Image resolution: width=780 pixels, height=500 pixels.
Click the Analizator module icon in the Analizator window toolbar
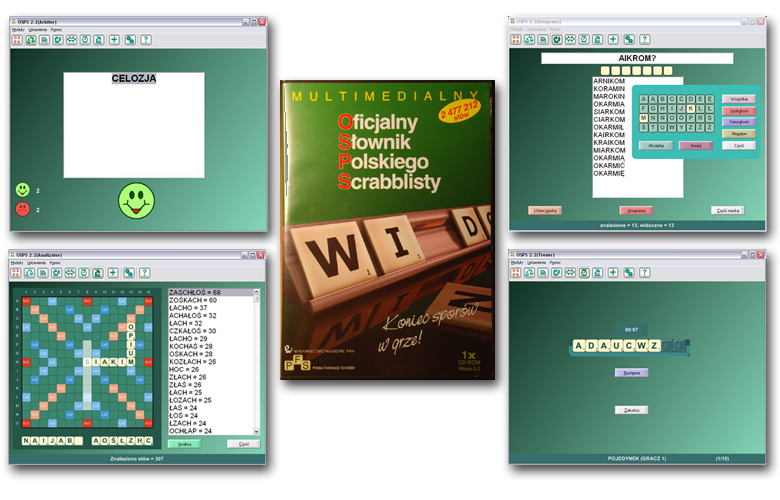(x=98, y=273)
